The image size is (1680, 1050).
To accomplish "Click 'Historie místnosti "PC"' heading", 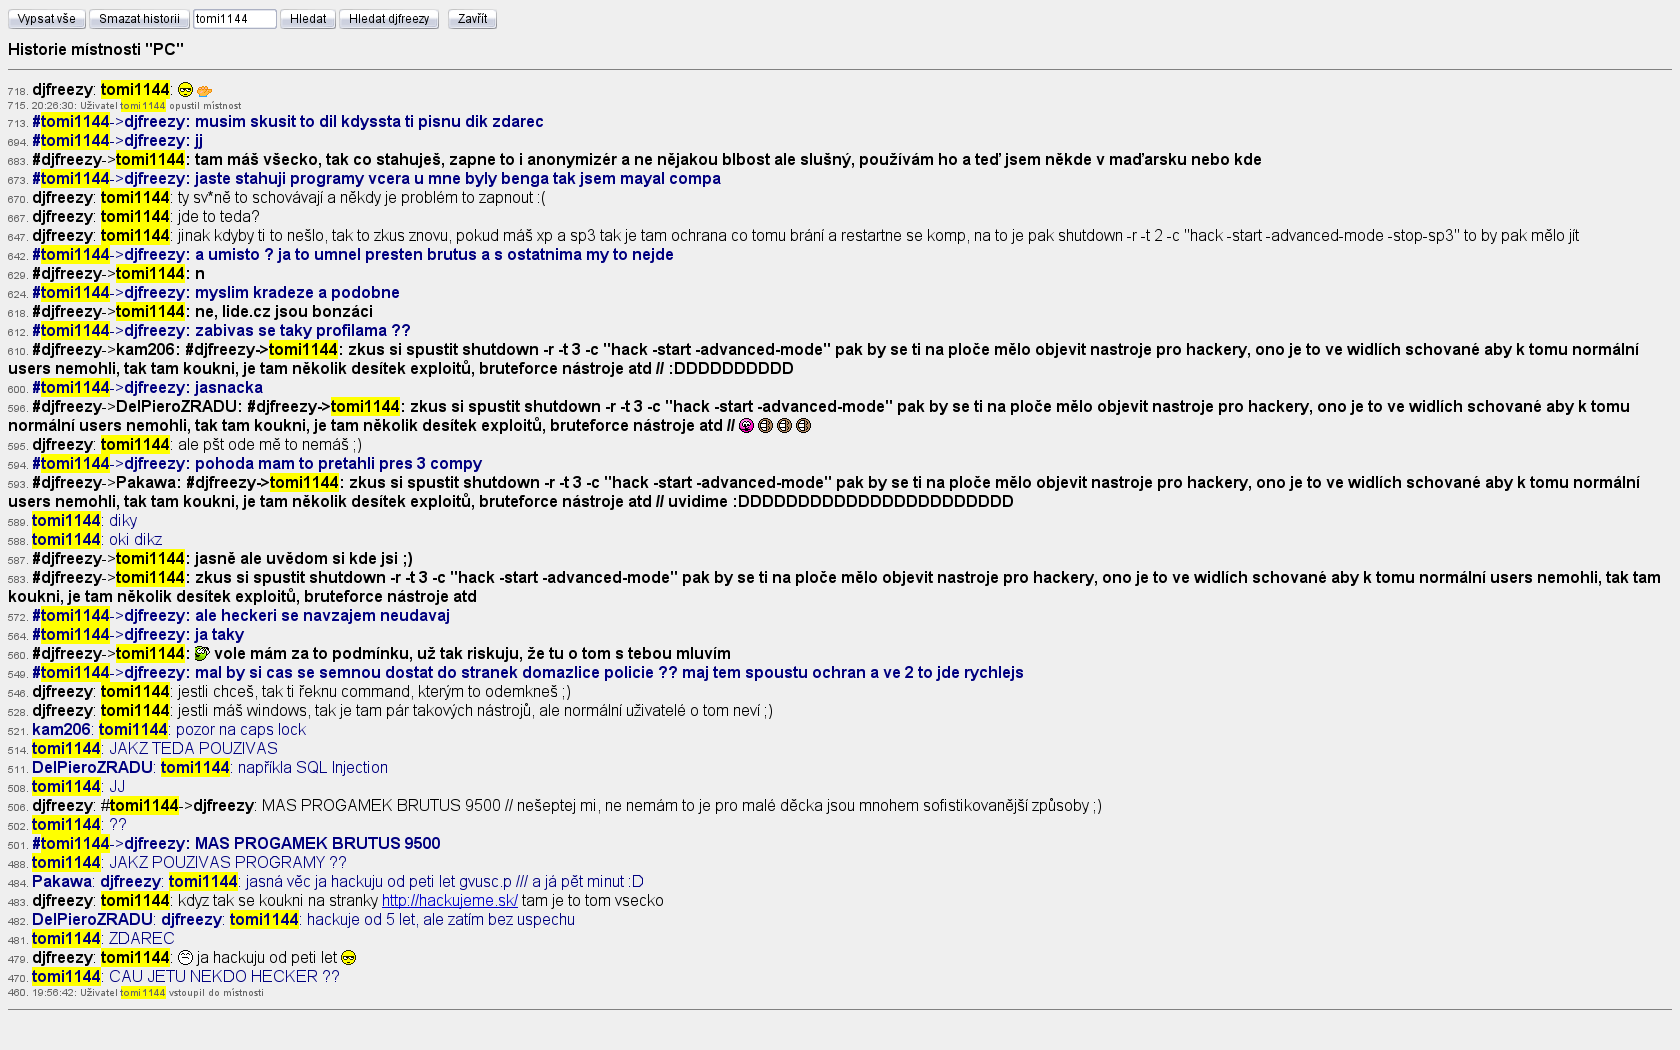I will pyautogui.click(x=96, y=49).
